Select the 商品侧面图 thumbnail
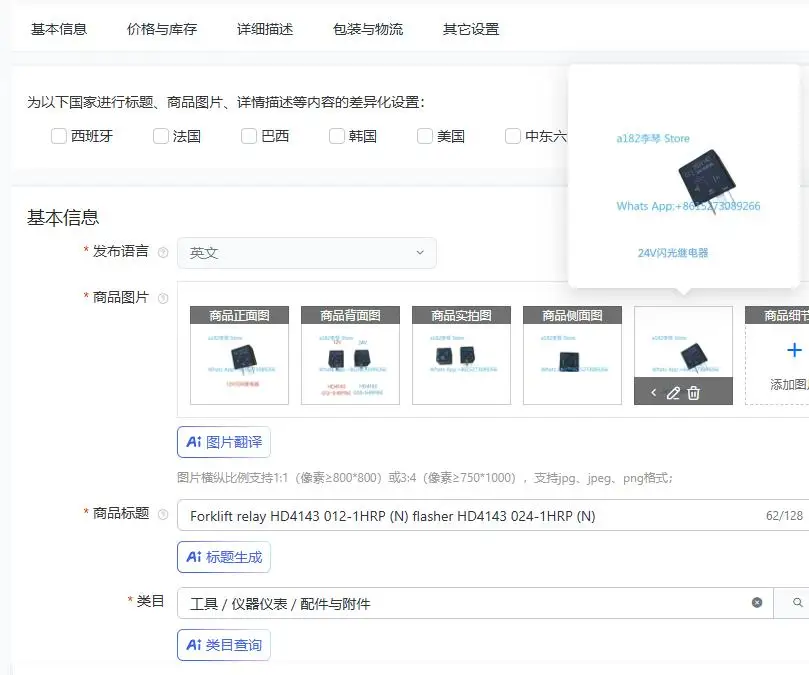 [x=572, y=356]
